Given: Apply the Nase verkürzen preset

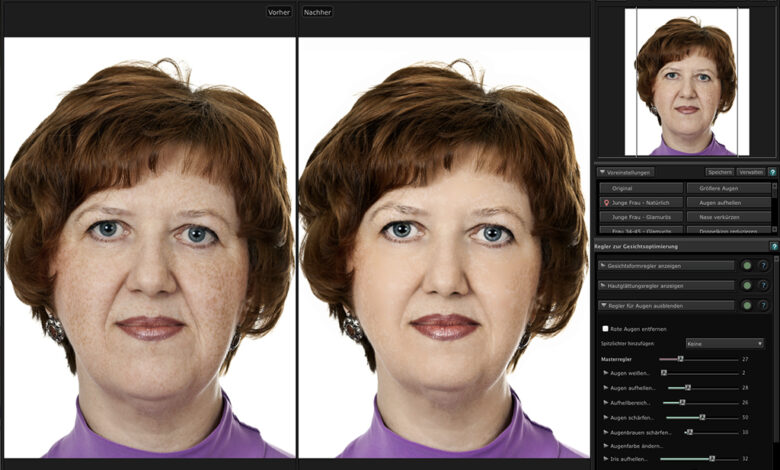Looking at the screenshot, I should pyautogui.click(x=728, y=217).
